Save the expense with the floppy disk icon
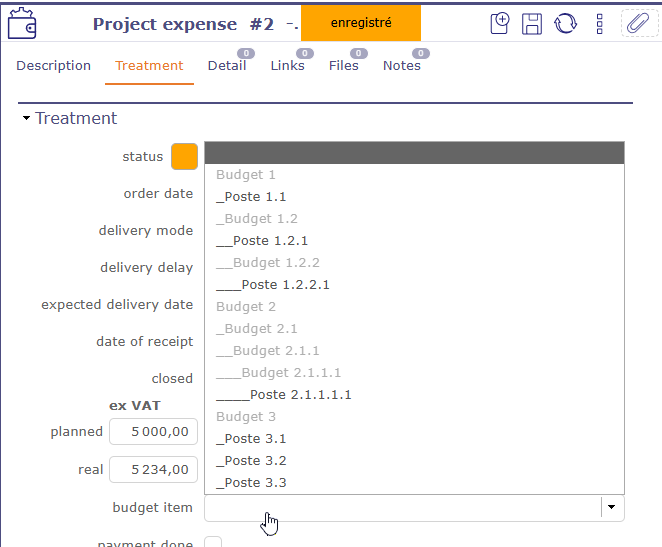 click(533, 23)
